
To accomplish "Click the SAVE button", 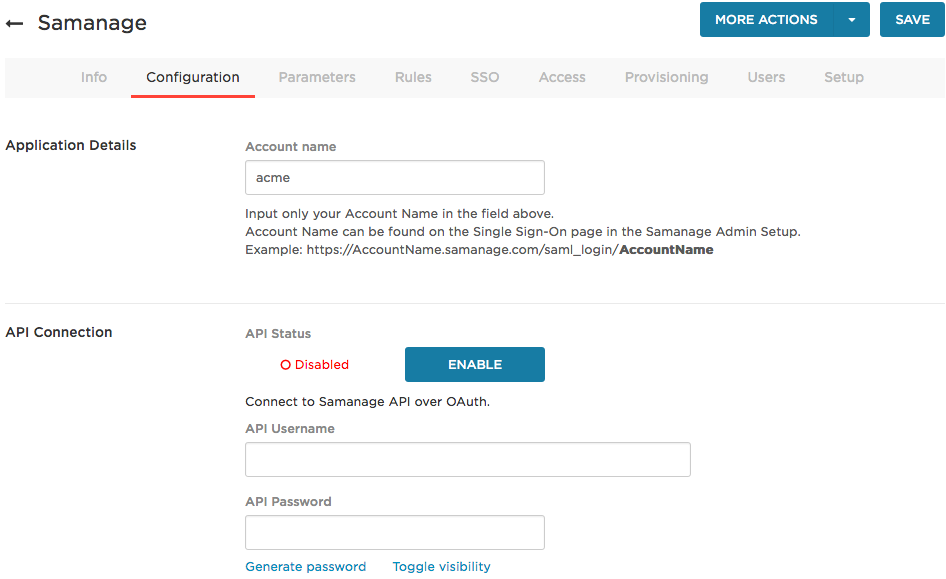I will [911, 19].
